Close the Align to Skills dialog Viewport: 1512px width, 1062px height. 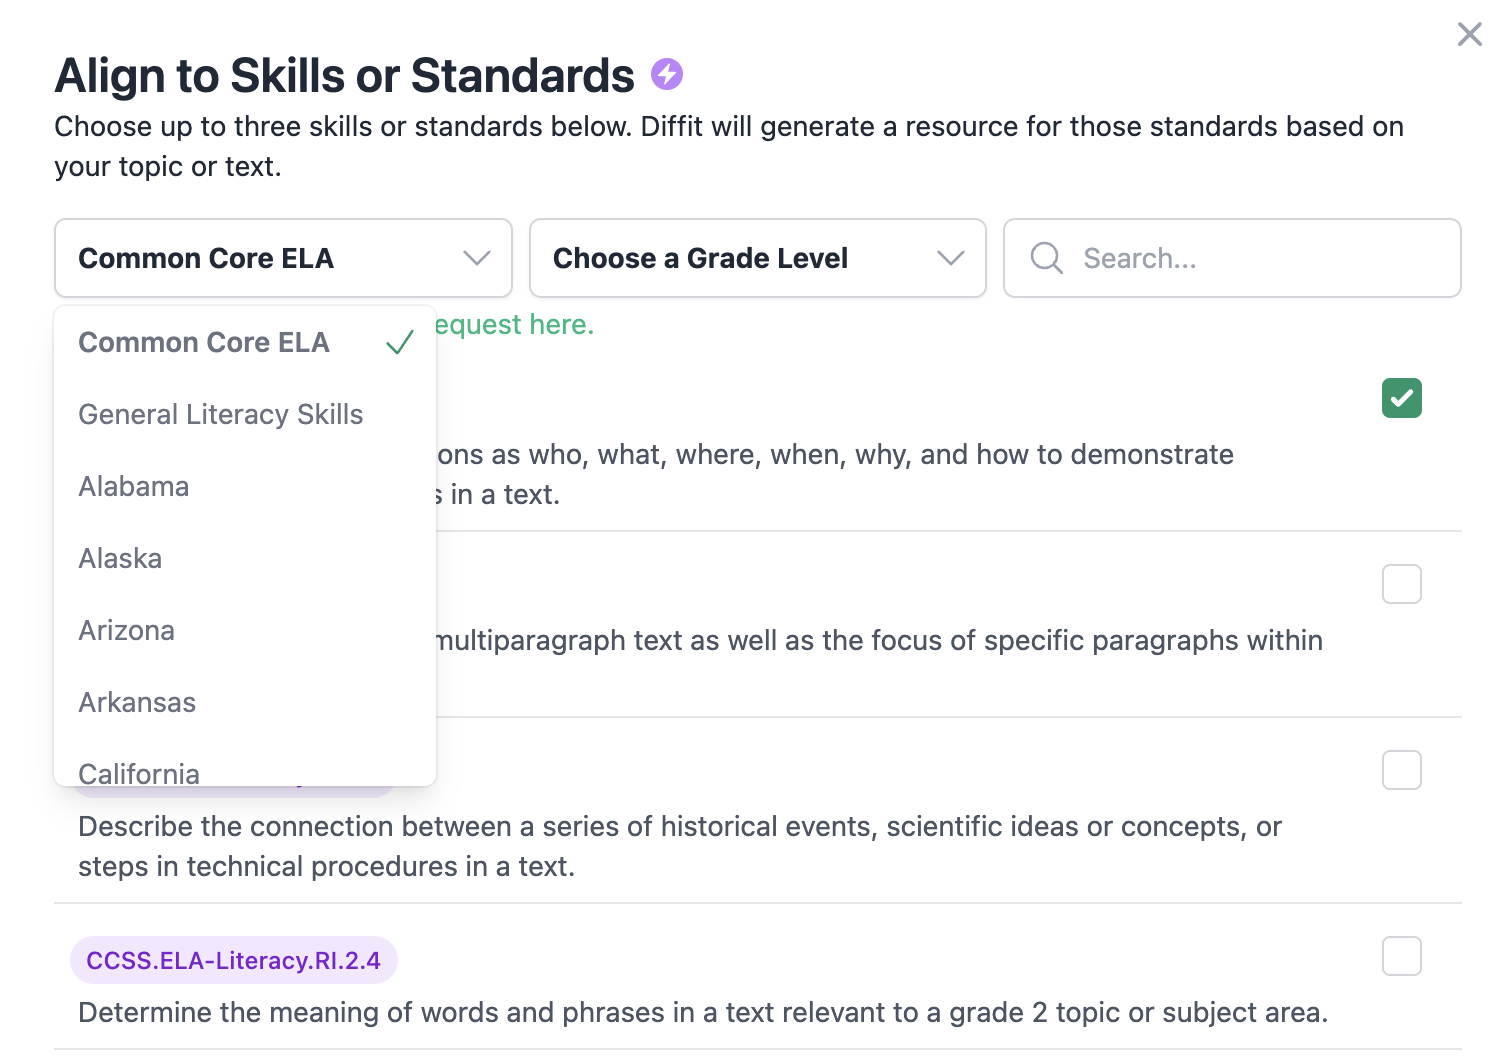(x=1469, y=34)
